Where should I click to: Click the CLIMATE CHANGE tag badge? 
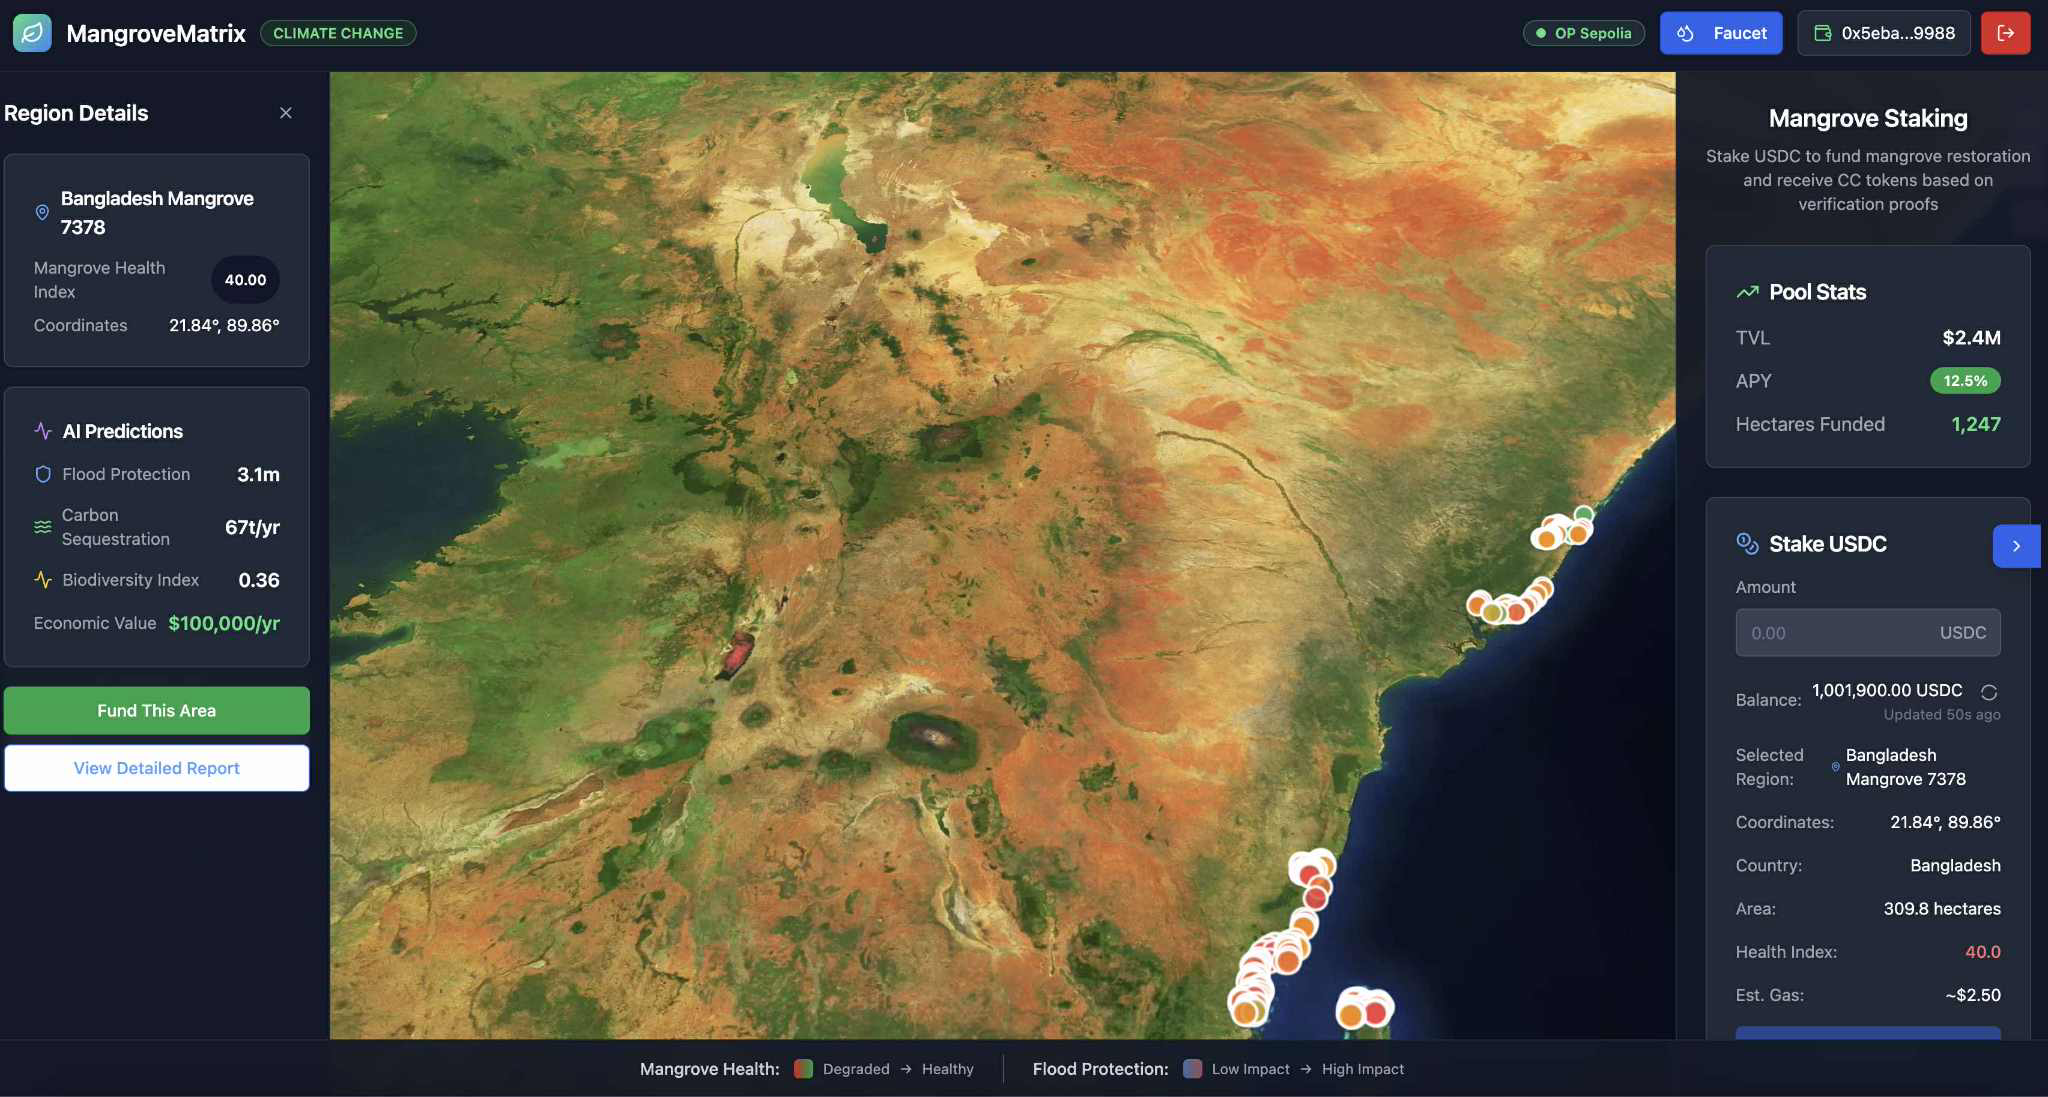[x=338, y=33]
